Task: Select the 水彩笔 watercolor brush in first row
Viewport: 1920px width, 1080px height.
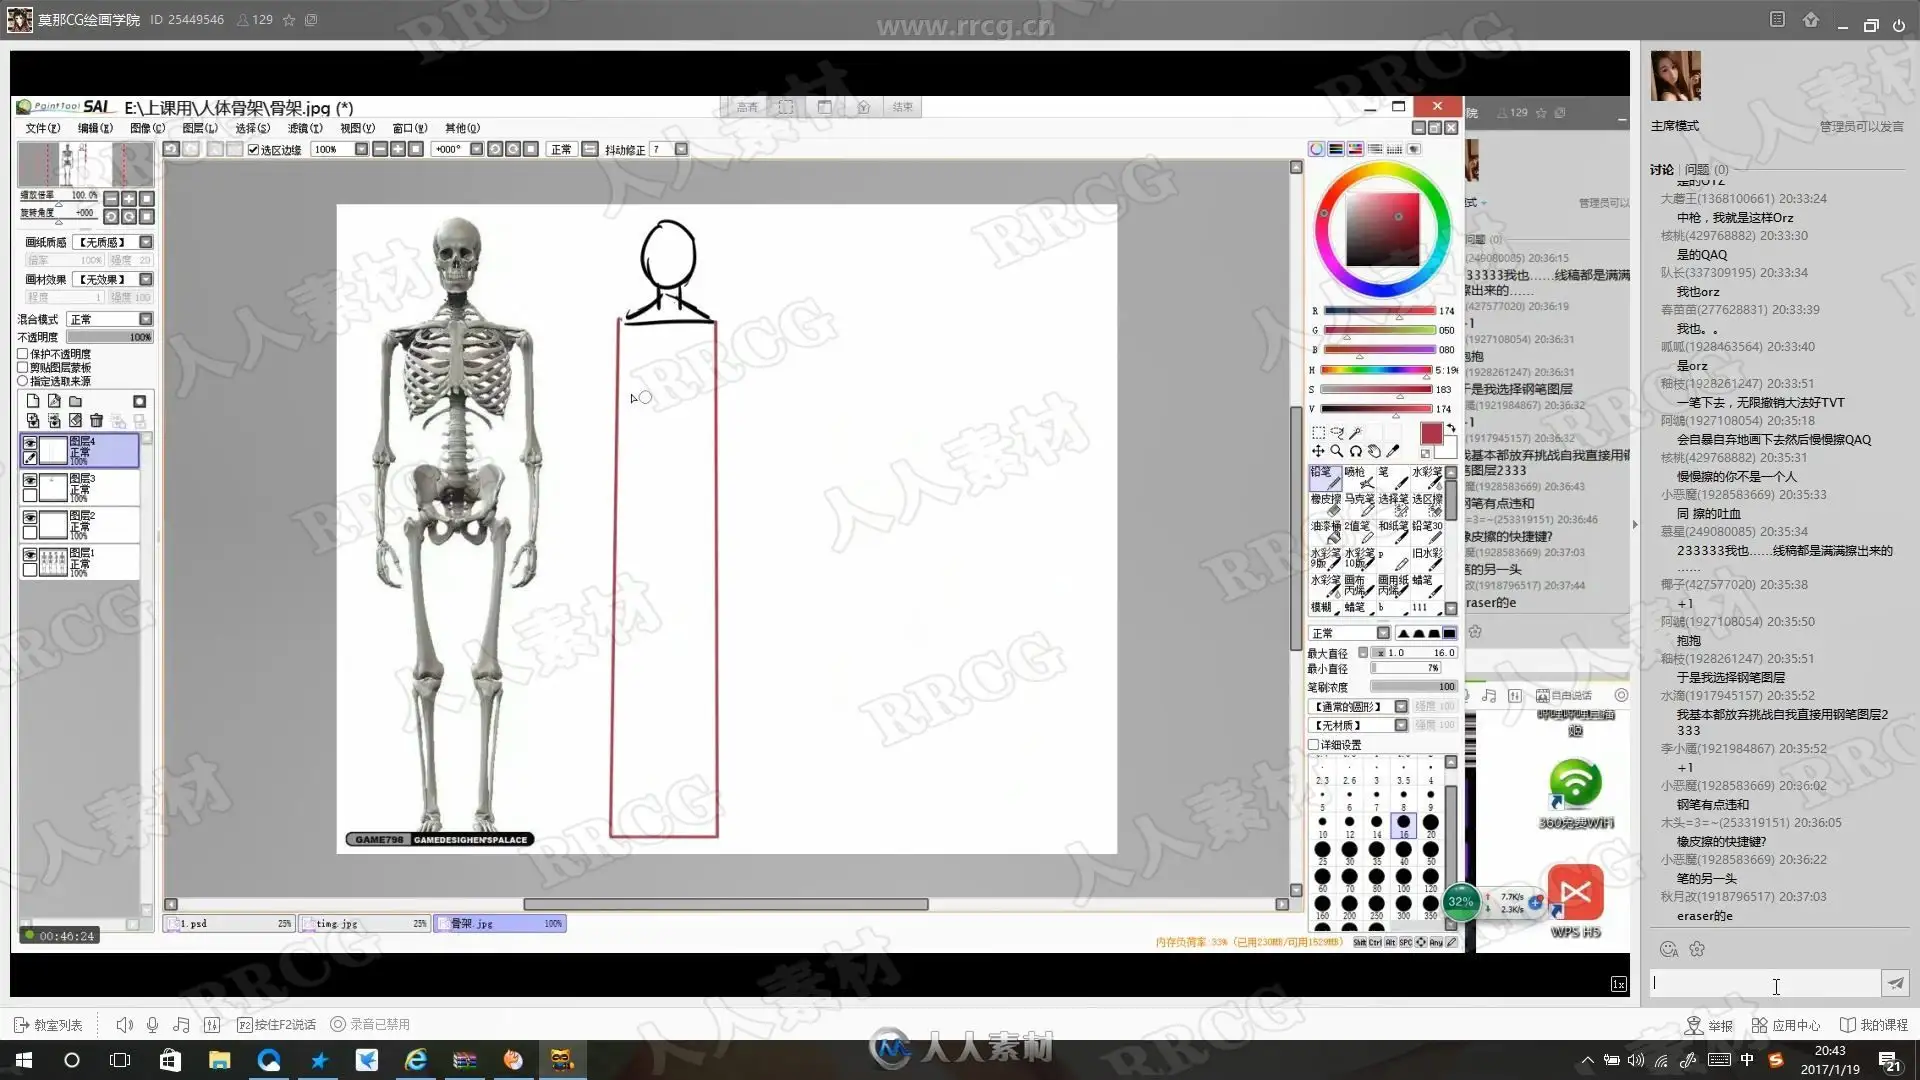Action: point(1427,477)
